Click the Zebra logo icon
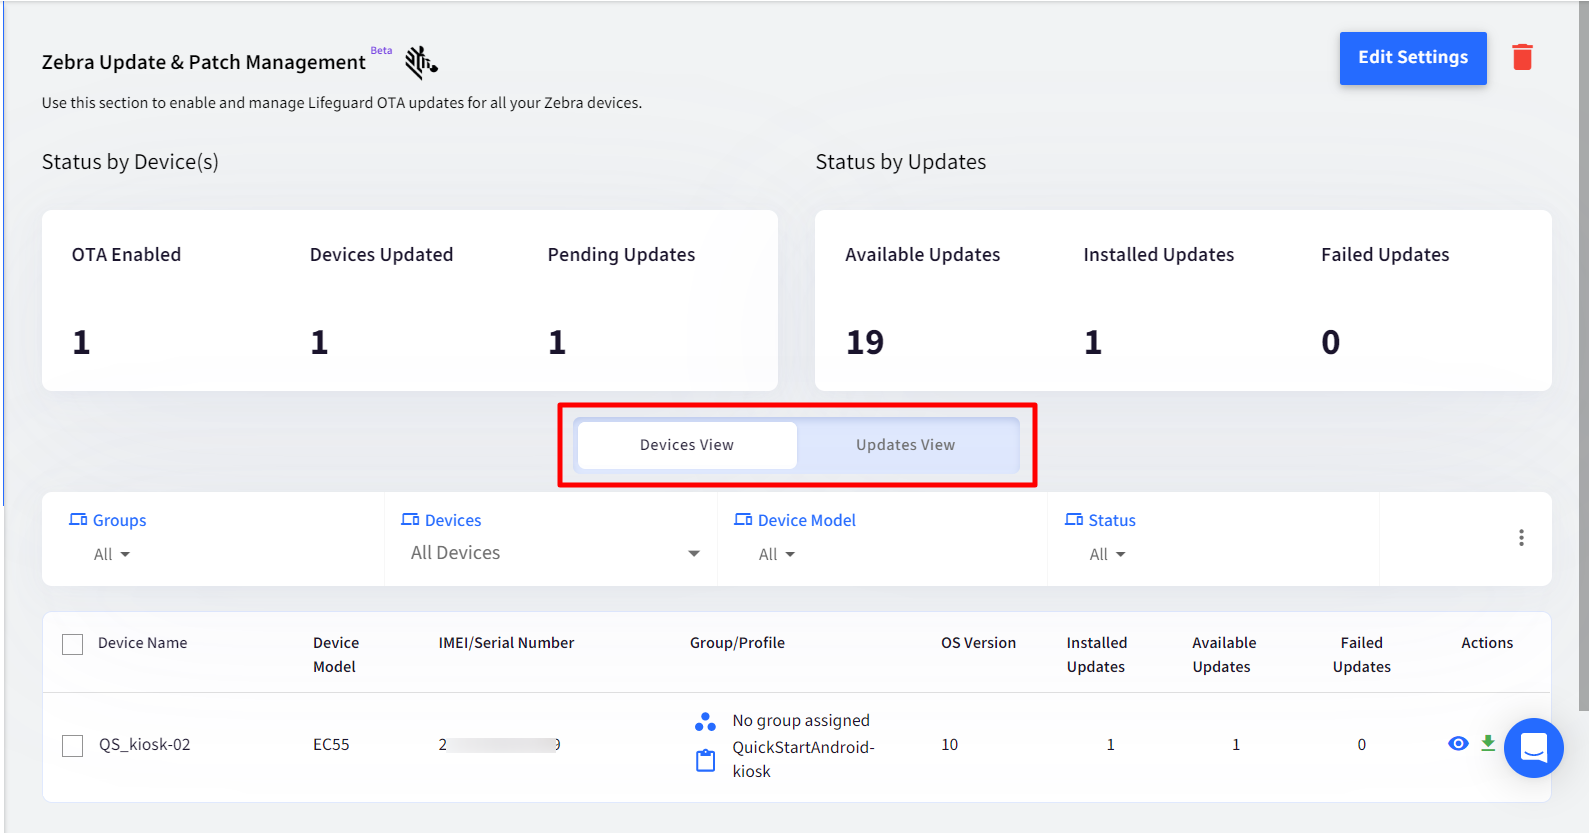Image resolution: width=1589 pixels, height=833 pixels. click(421, 62)
